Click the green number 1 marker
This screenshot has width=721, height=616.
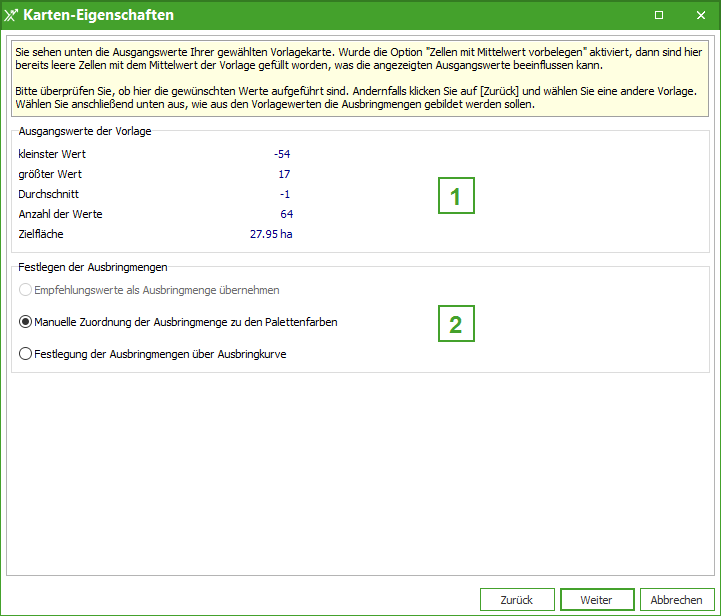(456, 197)
